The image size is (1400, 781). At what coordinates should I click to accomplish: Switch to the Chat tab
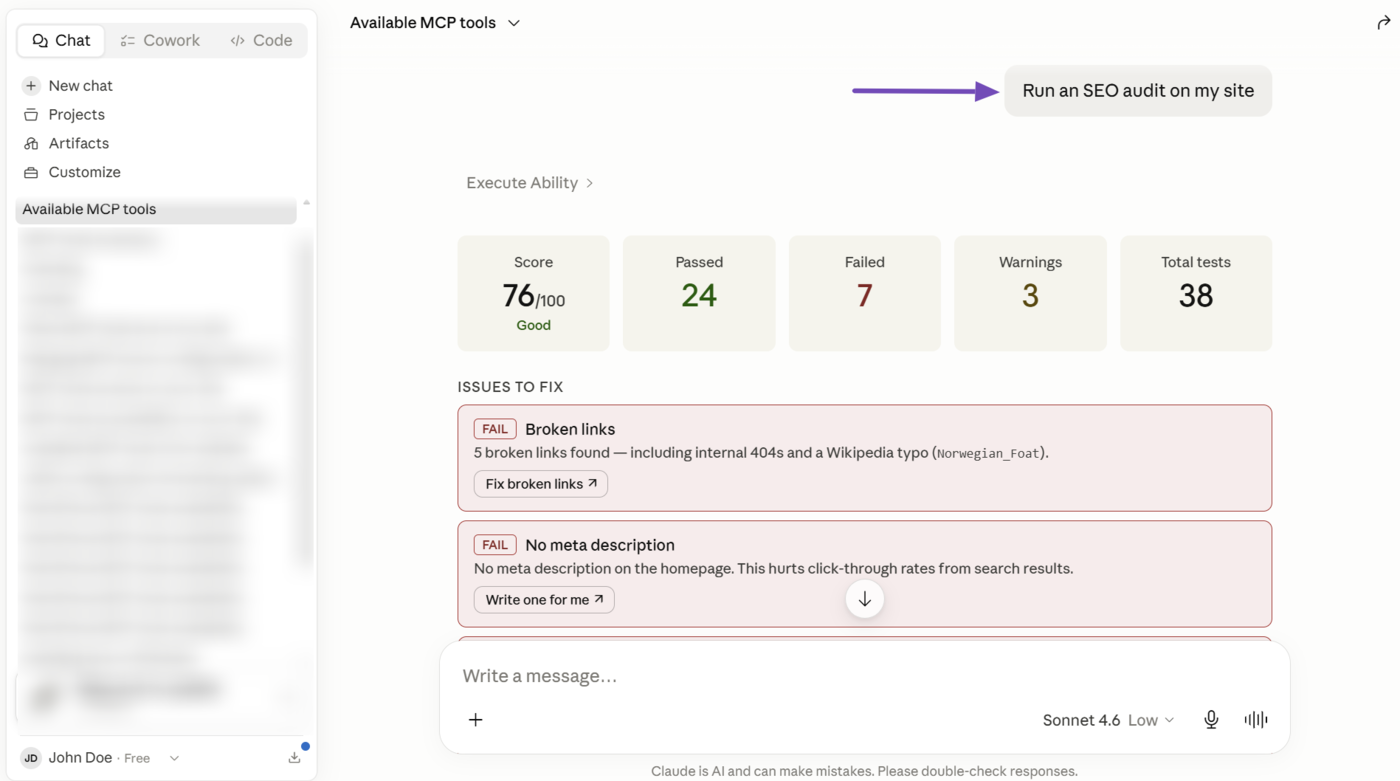pyautogui.click(x=61, y=41)
